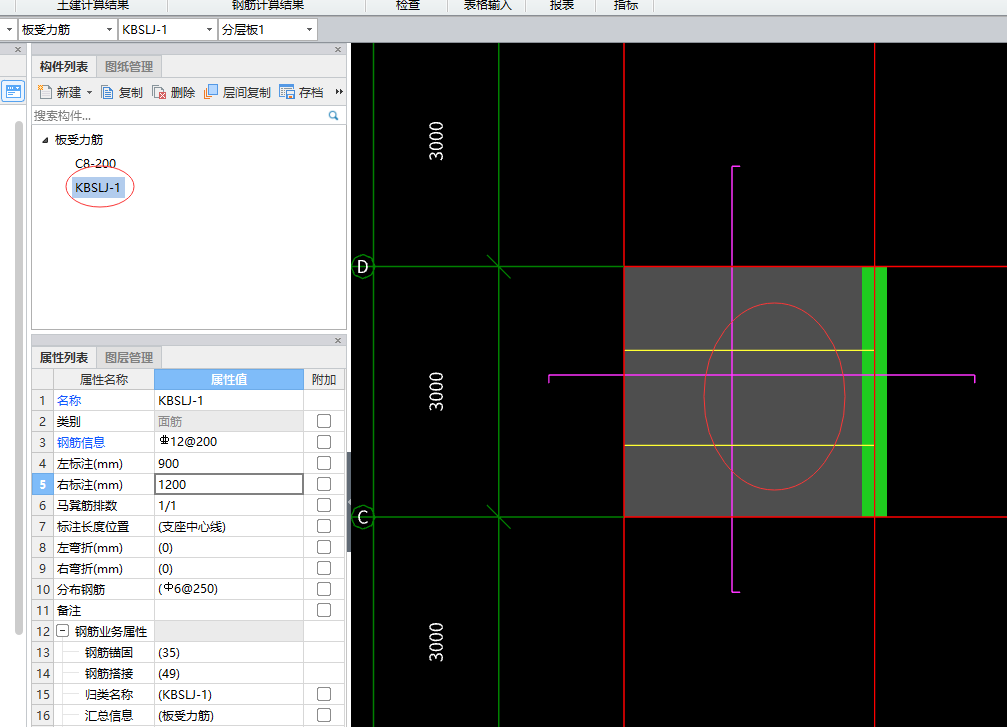Click the 左标注 value 900
The height and width of the screenshot is (727, 1007).
click(229, 463)
